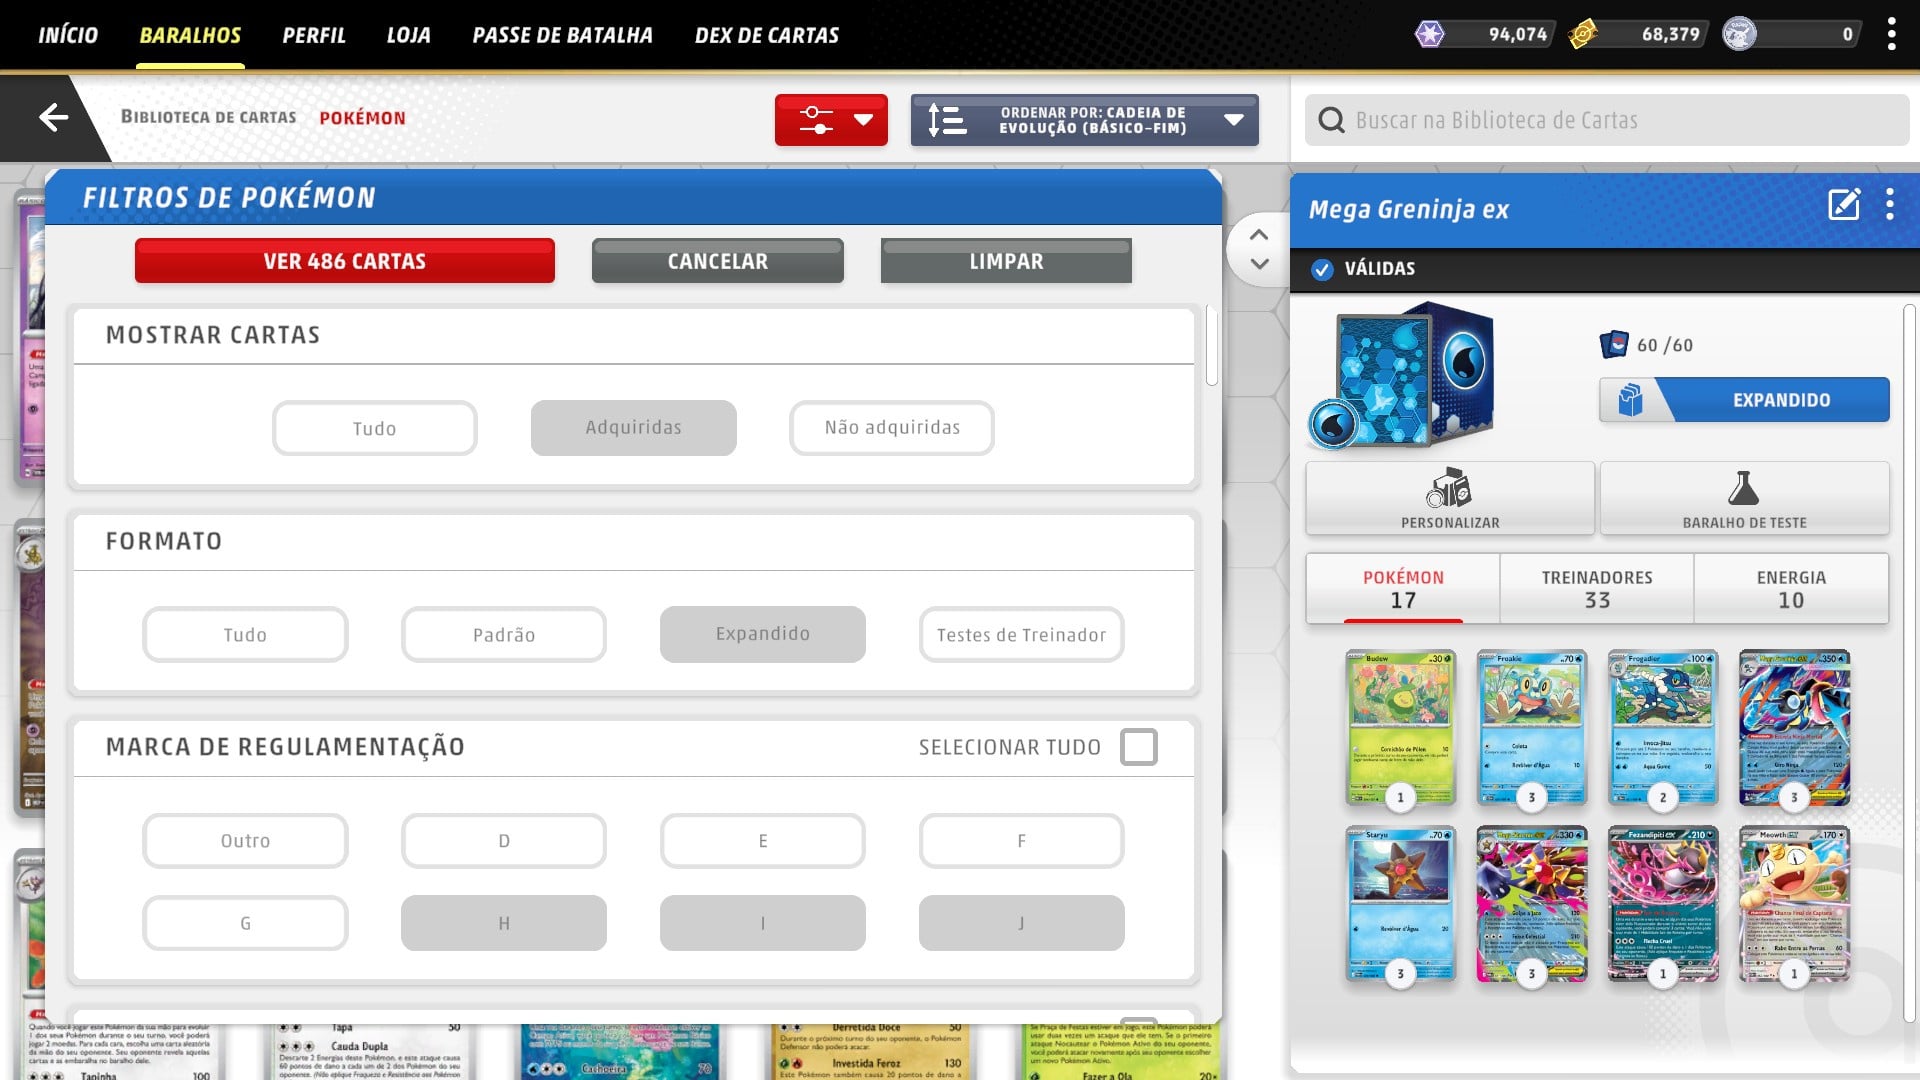The image size is (1920, 1080).
Task: Click the deck box thumbnail
Action: tap(1402, 374)
